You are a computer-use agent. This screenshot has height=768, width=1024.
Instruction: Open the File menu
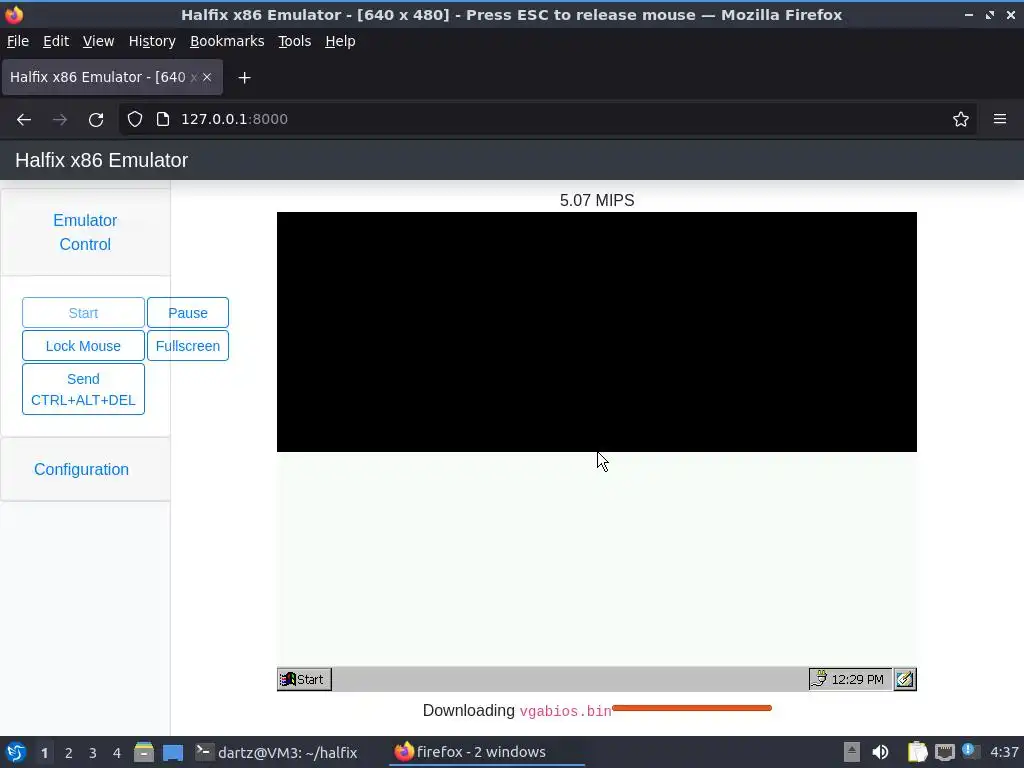(x=18, y=41)
